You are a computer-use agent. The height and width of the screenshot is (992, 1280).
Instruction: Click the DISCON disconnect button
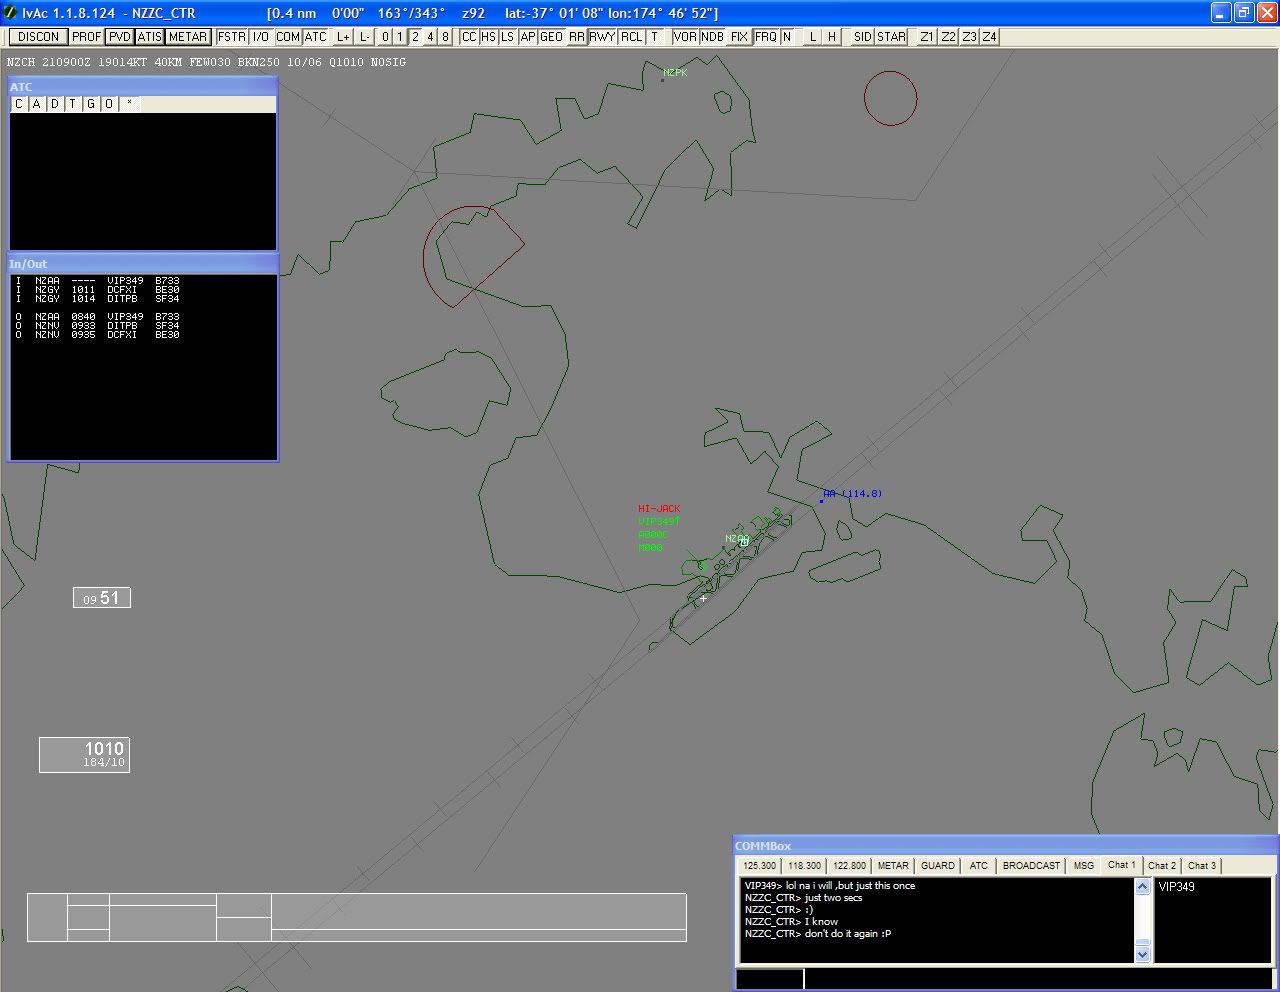tap(39, 37)
